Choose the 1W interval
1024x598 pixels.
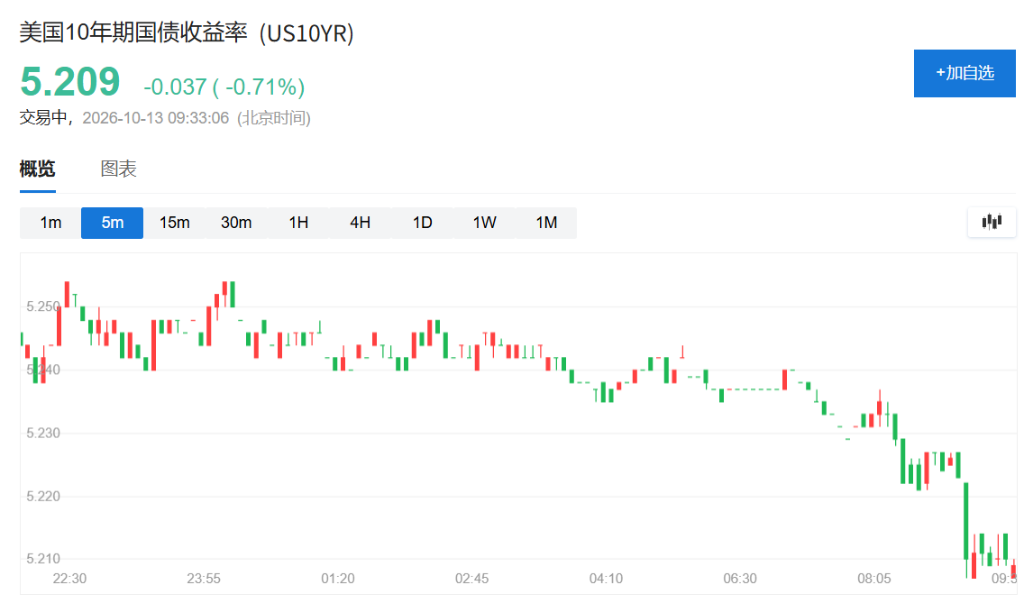[x=485, y=223]
